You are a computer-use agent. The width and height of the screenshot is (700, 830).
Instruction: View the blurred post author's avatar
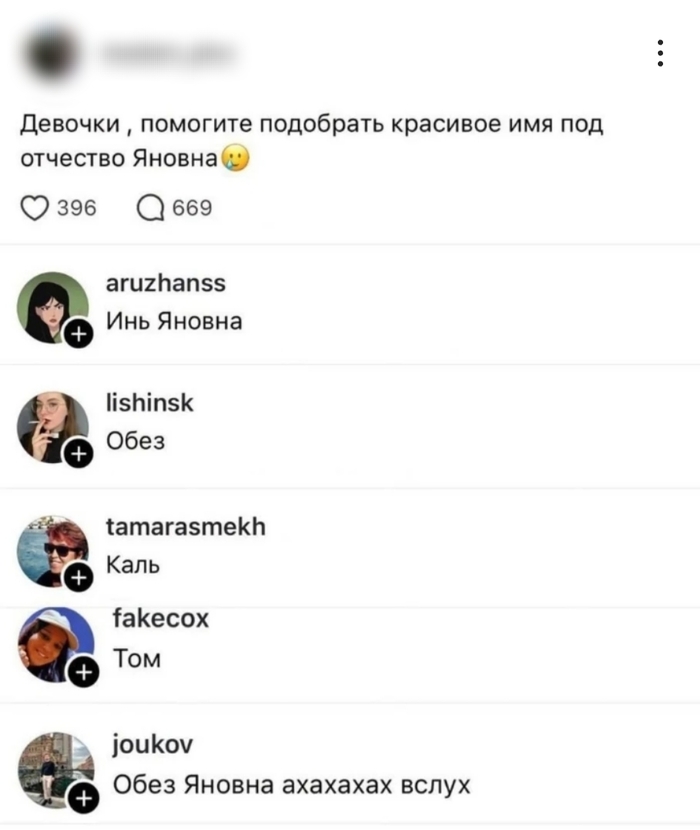[x=52, y=53]
